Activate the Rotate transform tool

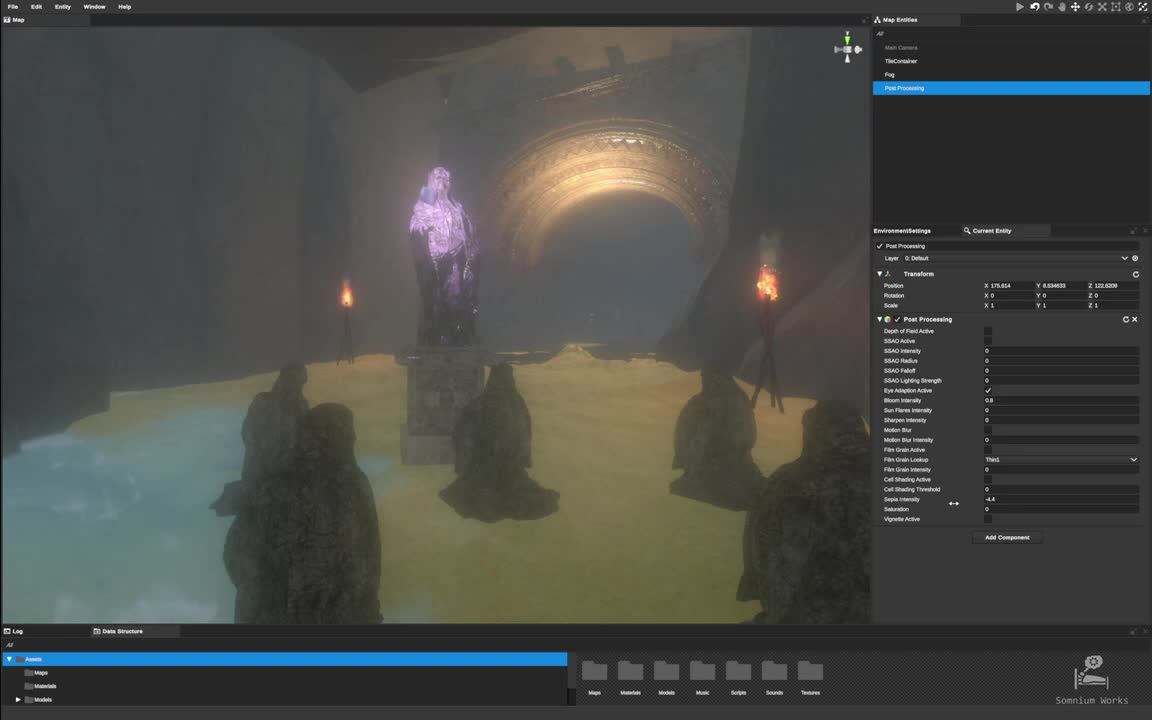pos(1089,6)
